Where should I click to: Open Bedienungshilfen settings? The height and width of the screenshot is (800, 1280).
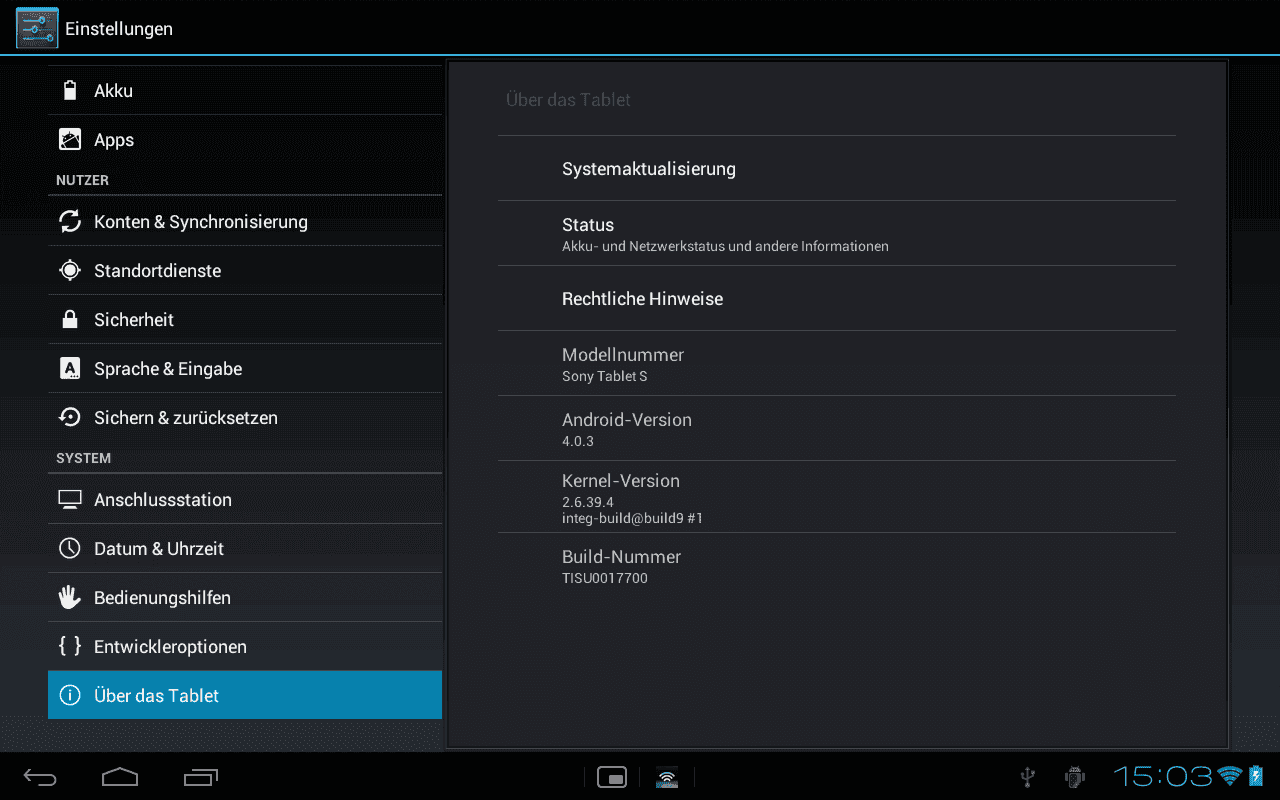tap(245, 597)
